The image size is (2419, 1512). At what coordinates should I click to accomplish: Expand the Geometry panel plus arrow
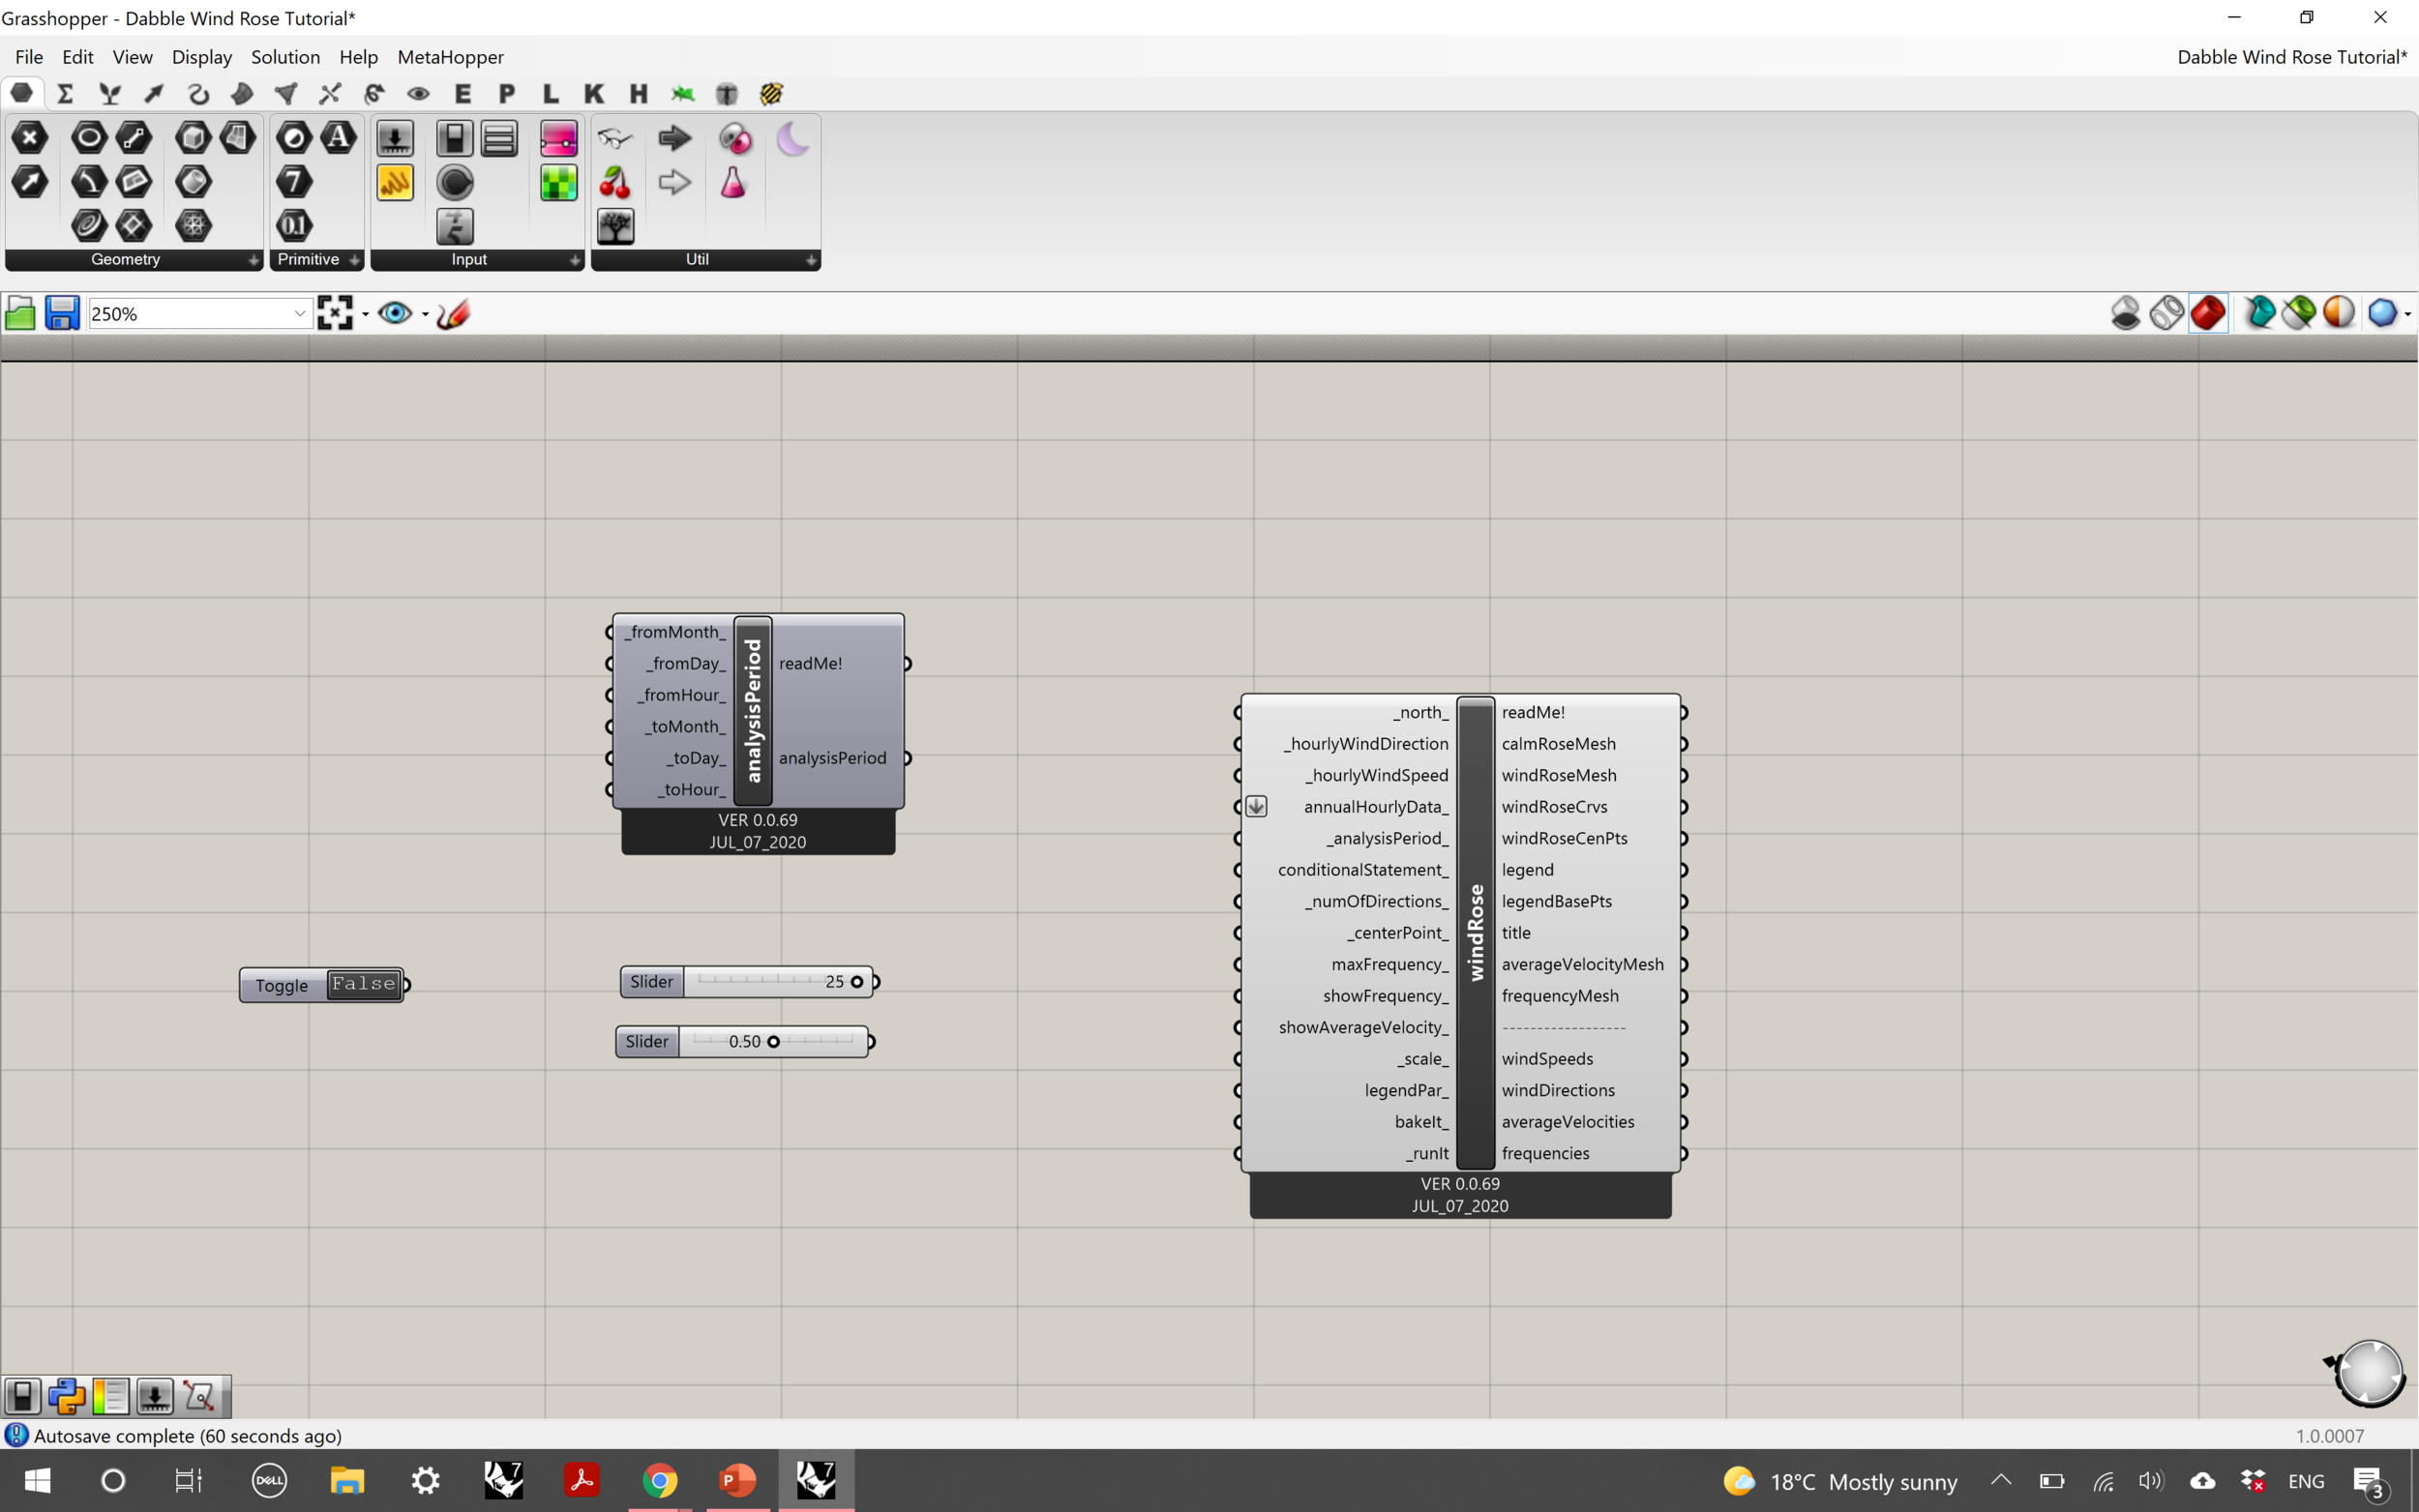(253, 260)
